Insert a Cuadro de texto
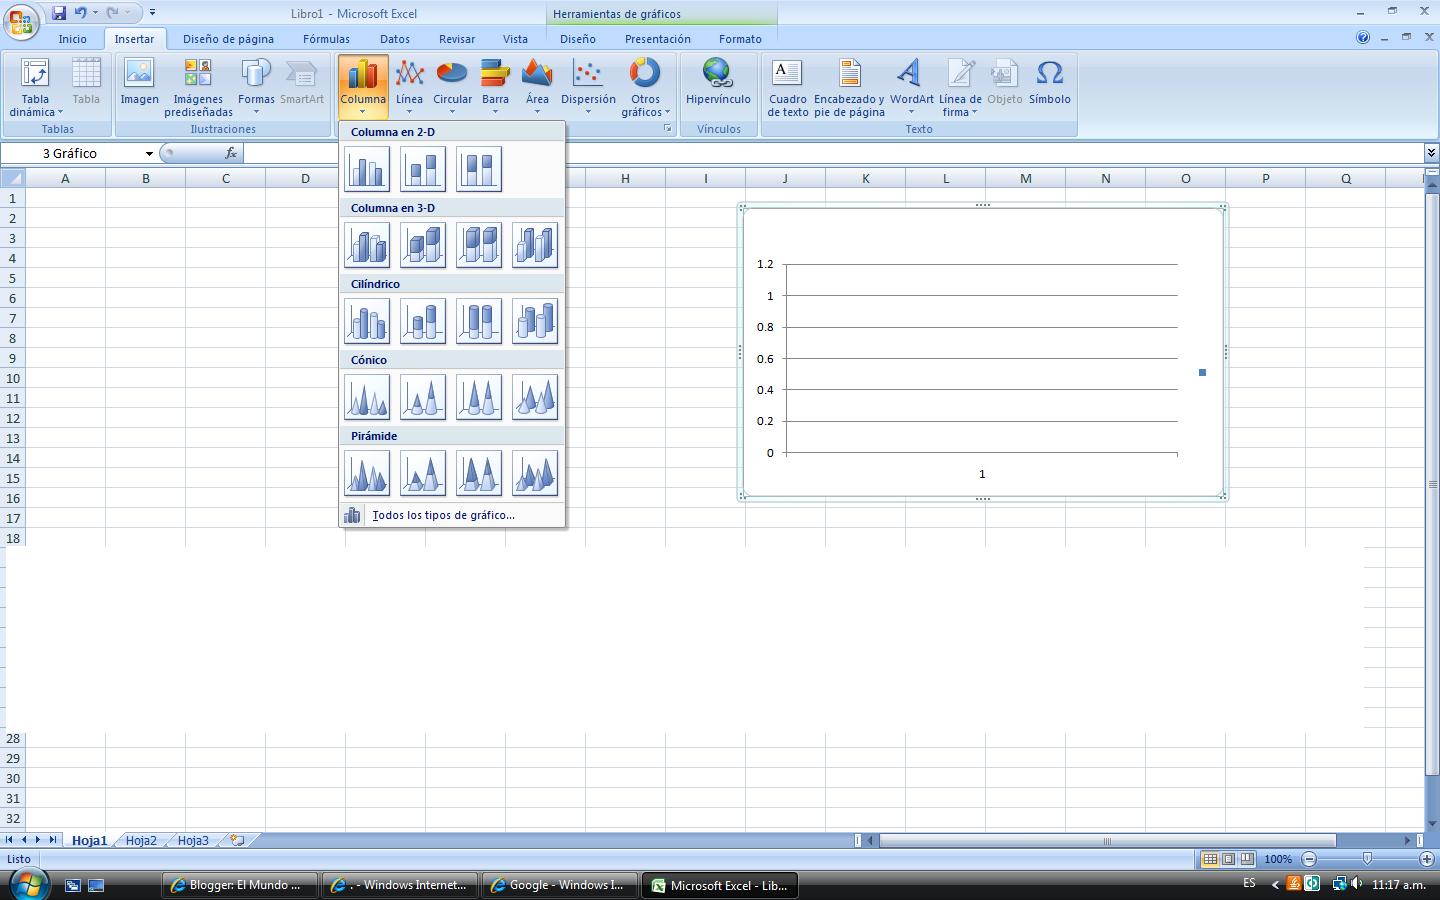The height and width of the screenshot is (900, 1440). pyautogui.click(x=786, y=85)
